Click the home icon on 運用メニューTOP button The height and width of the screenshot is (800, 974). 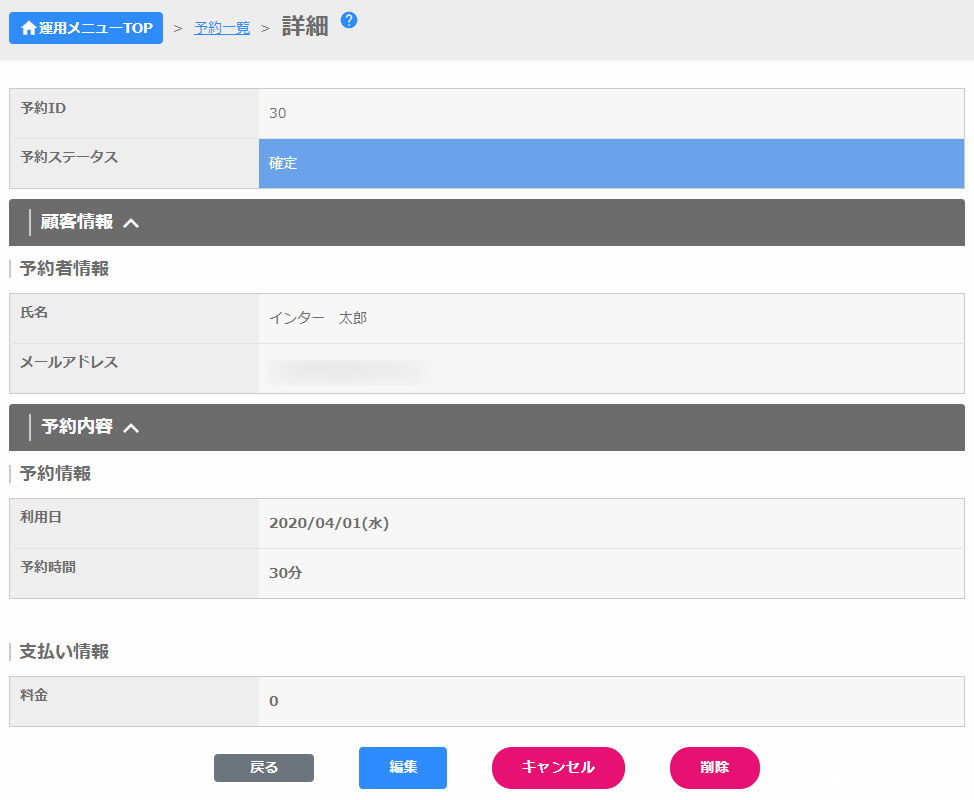click(x=28, y=28)
